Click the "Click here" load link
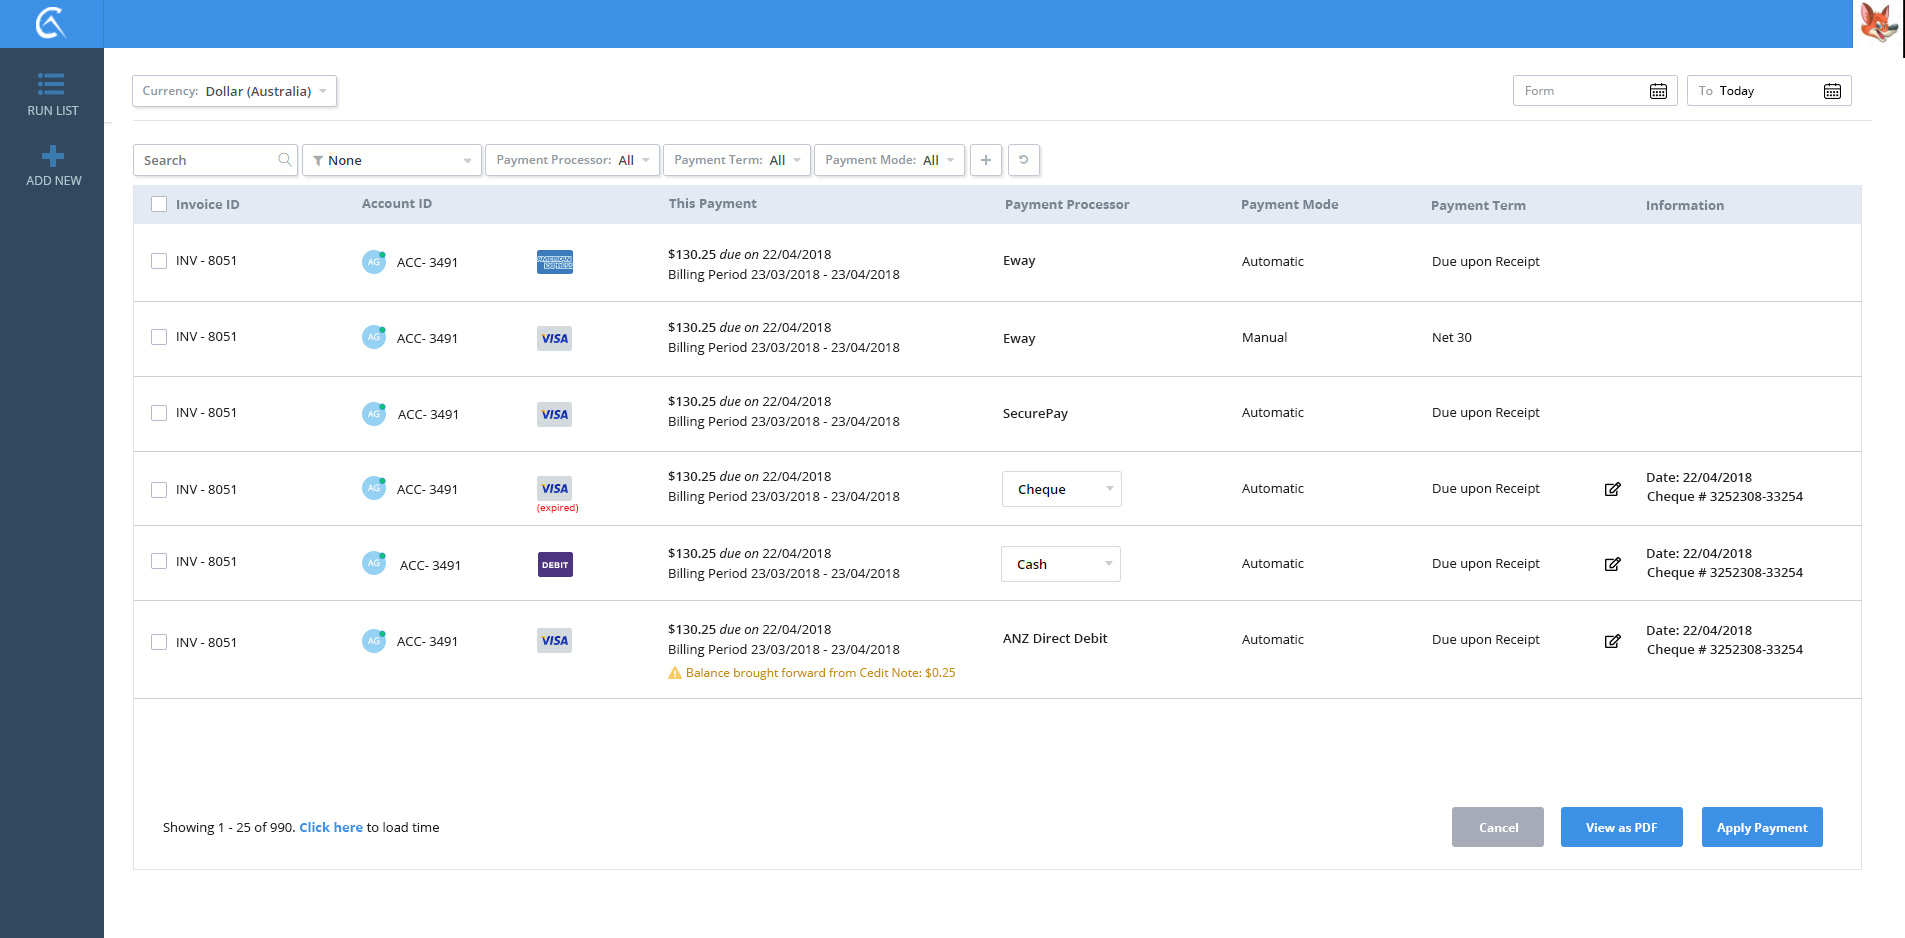 (331, 827)
